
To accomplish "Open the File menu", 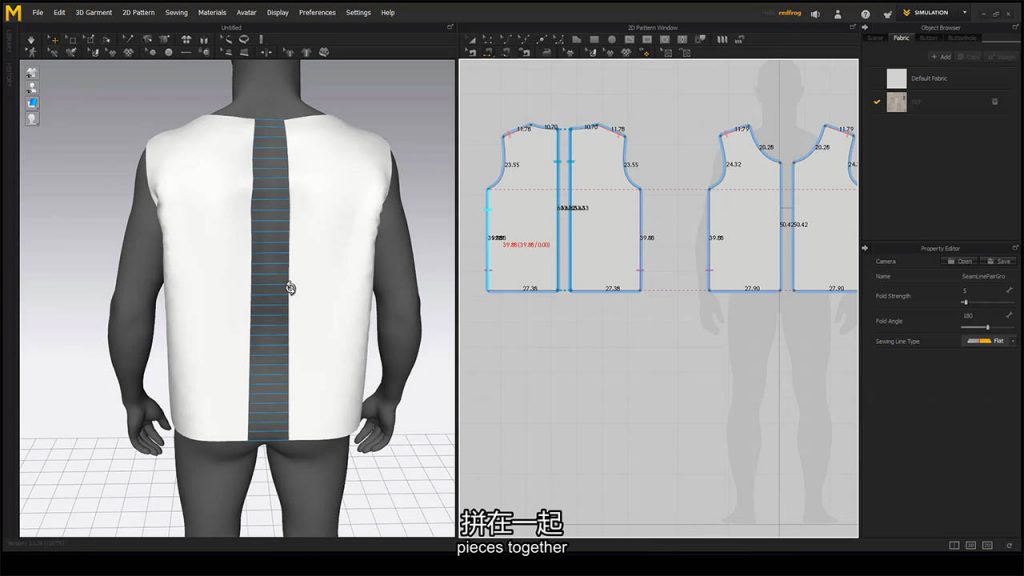I will (x=38, y=12).
